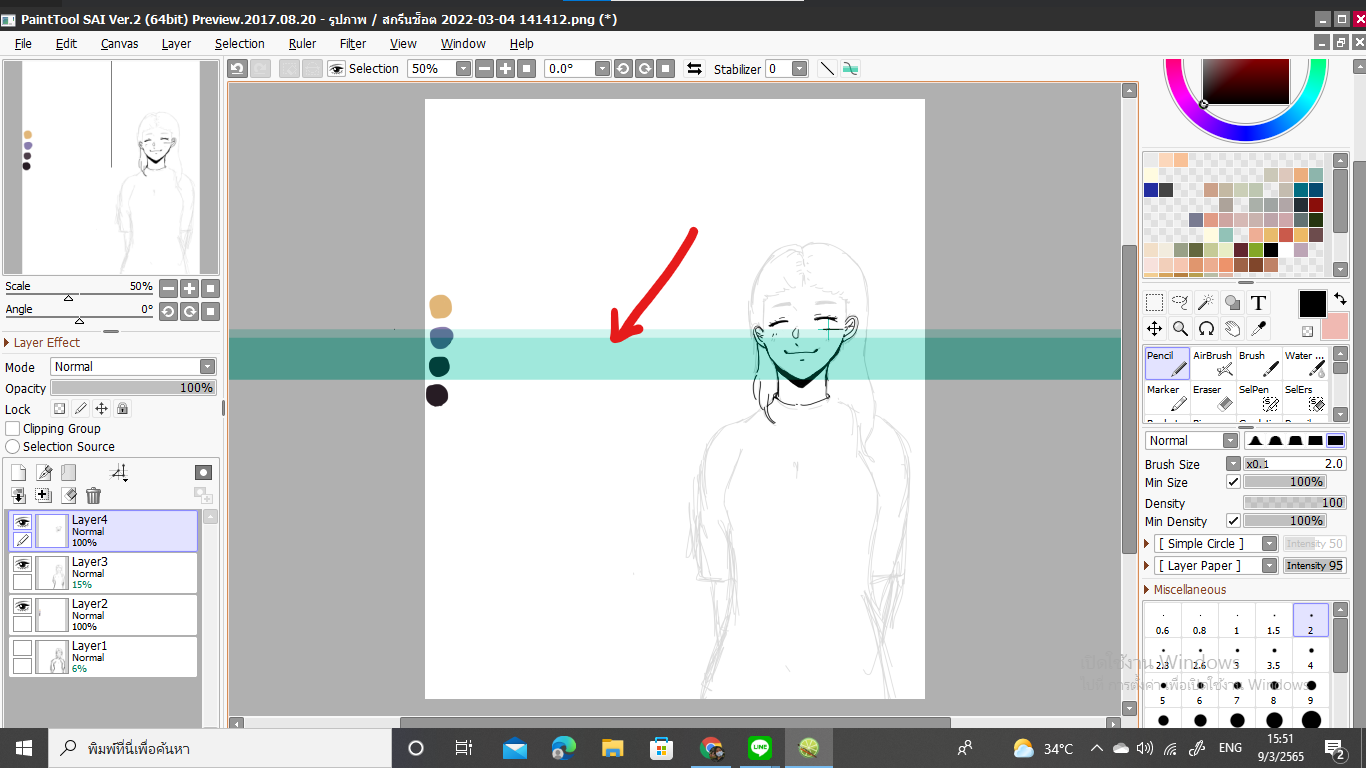Open the Filter menu
1366x768 pixels.
click(352, 44)
